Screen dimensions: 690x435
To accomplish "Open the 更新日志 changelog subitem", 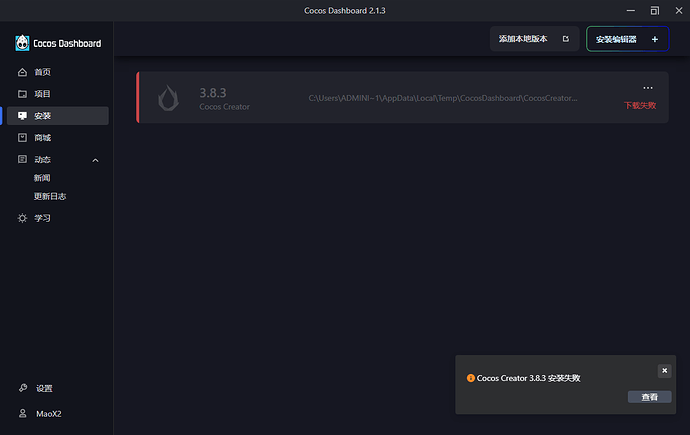I will coord(50,196).
